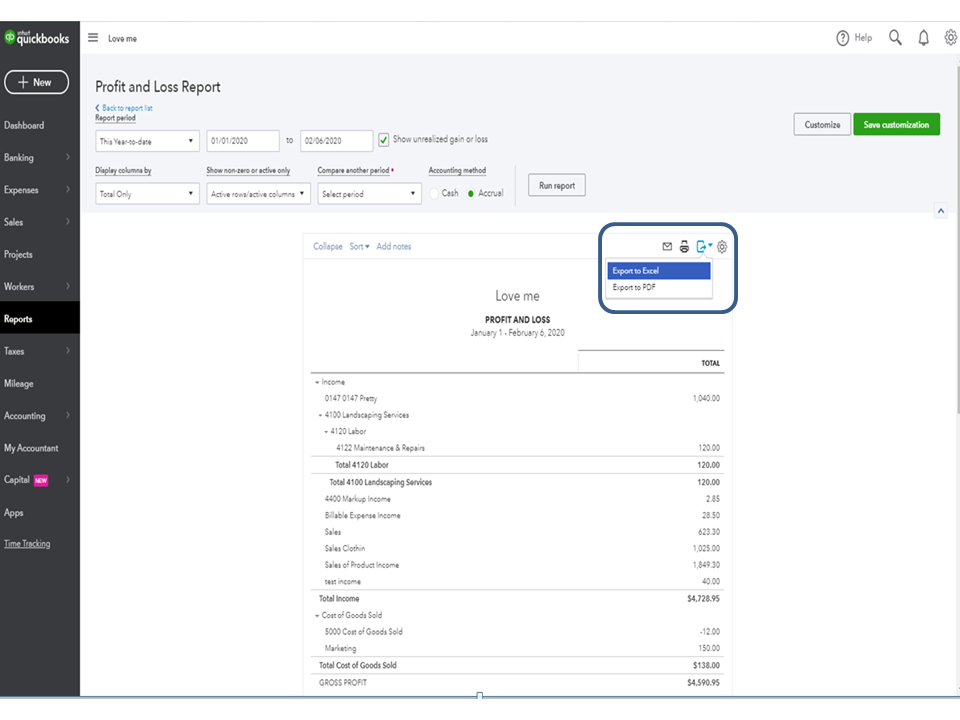The image size is (960, 720).
Task: Collapse the header panel with chevron
Action: coord(940,211)
